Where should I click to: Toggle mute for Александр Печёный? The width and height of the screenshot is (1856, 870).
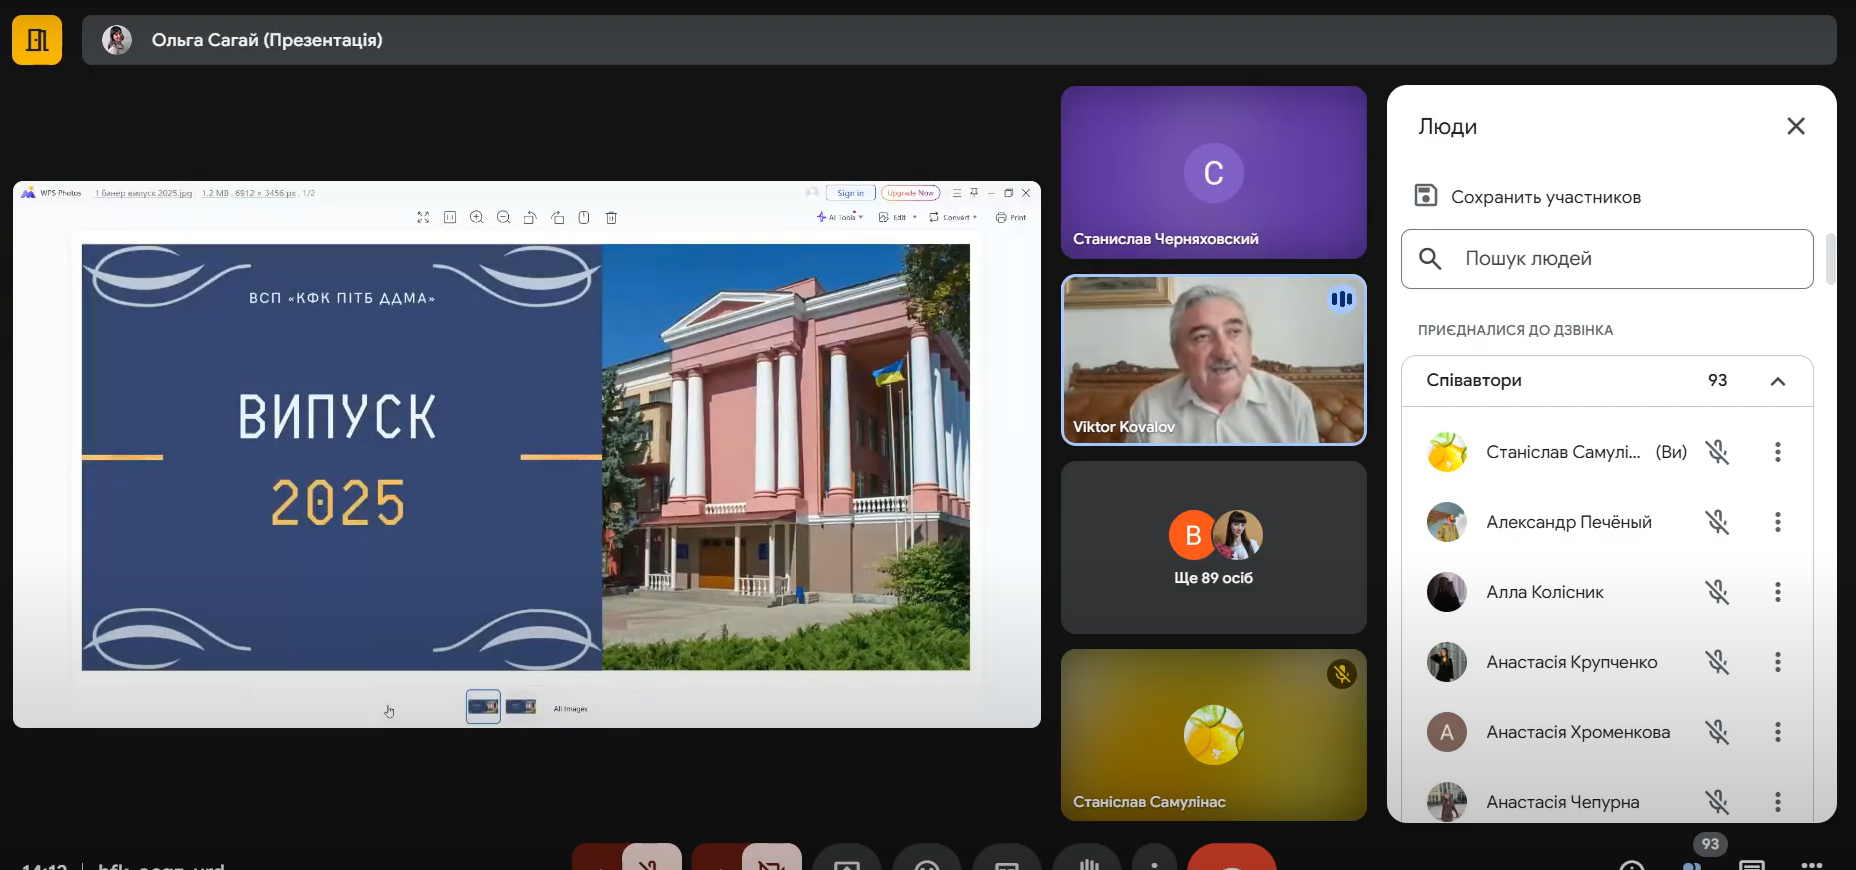pyautogui.click(x=1717, y=522)
